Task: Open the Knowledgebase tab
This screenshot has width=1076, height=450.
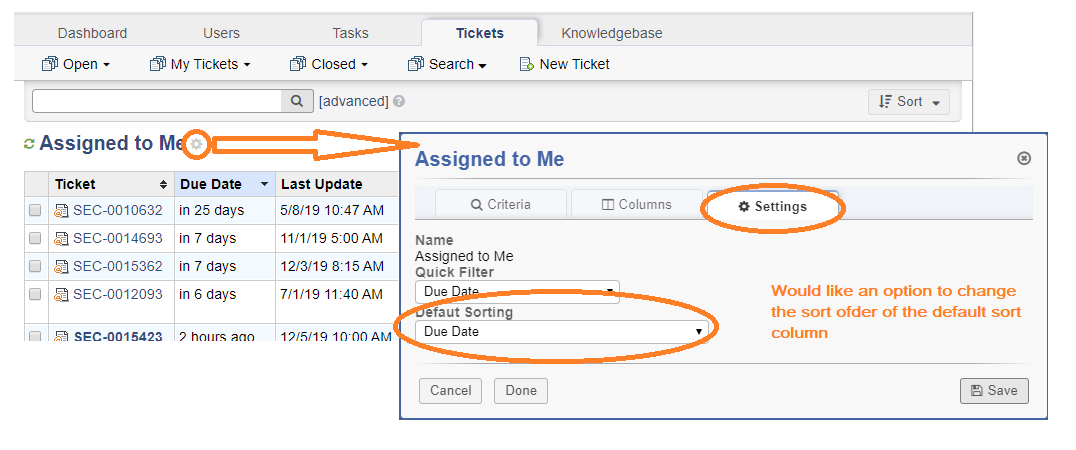Action: click(611, 33)
